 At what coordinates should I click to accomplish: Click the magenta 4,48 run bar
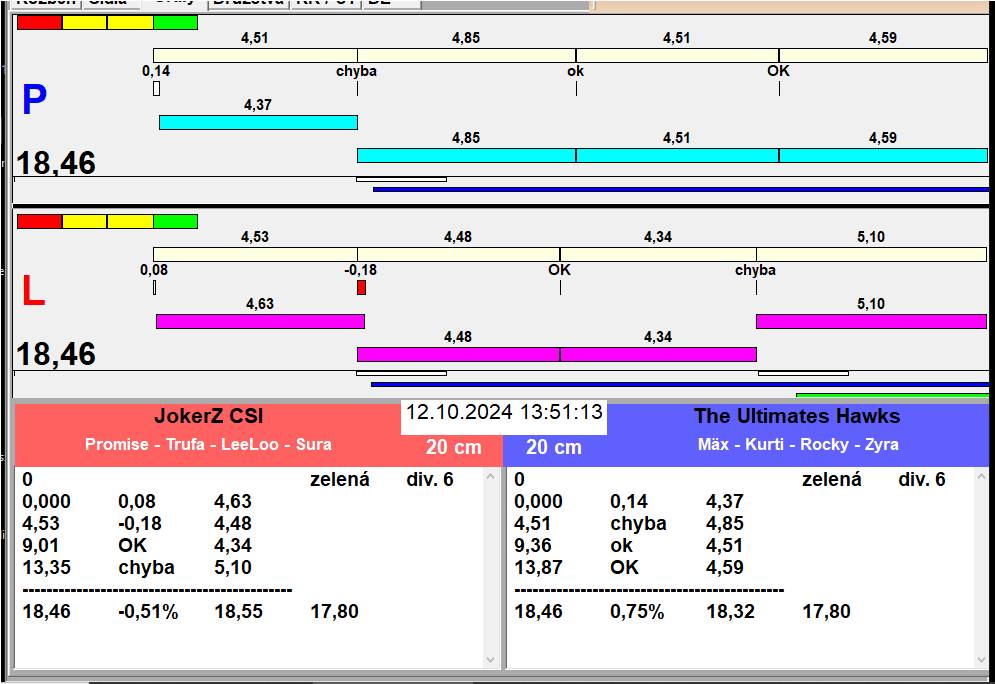pyautogui.click(x=458, y=354)
